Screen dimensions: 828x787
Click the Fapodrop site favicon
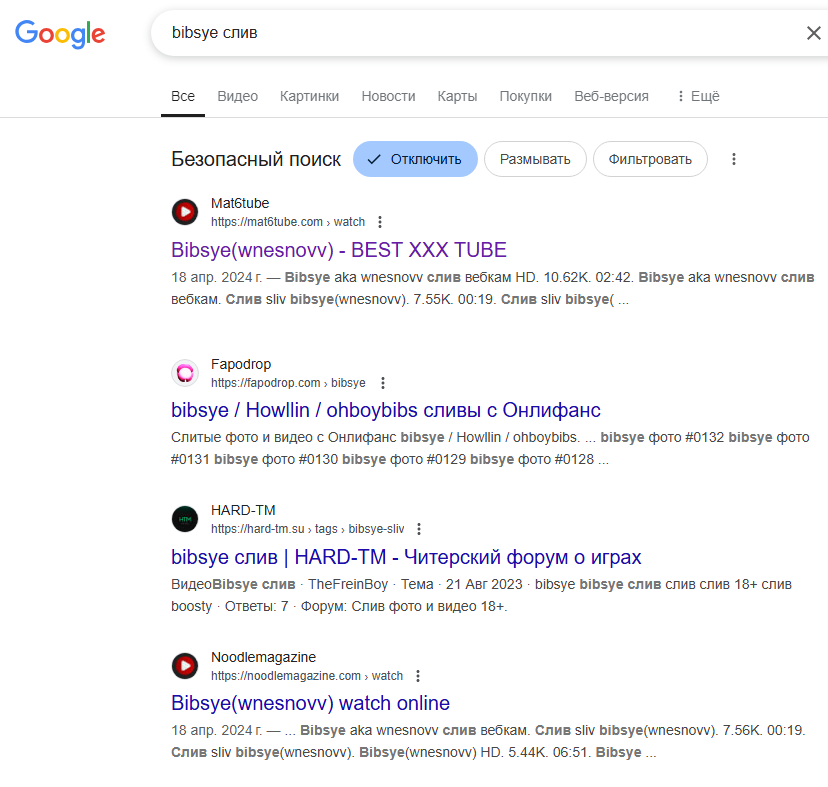tap(185, 373)
